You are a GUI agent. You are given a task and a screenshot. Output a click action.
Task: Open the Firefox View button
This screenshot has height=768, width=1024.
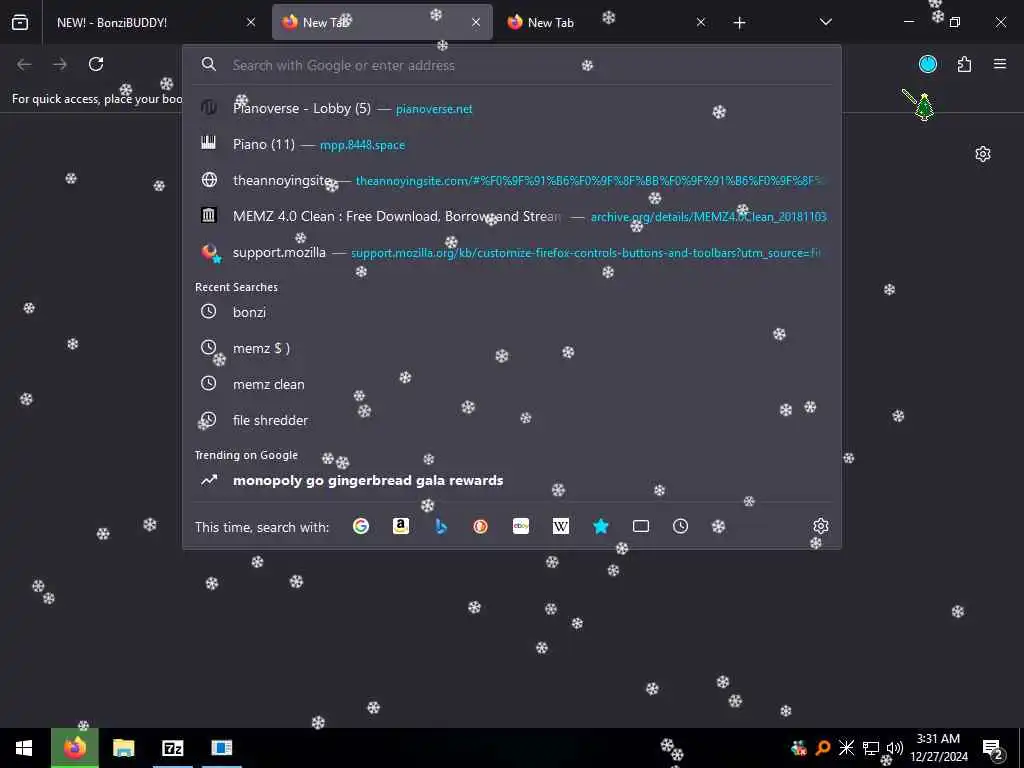click(20, 22)
